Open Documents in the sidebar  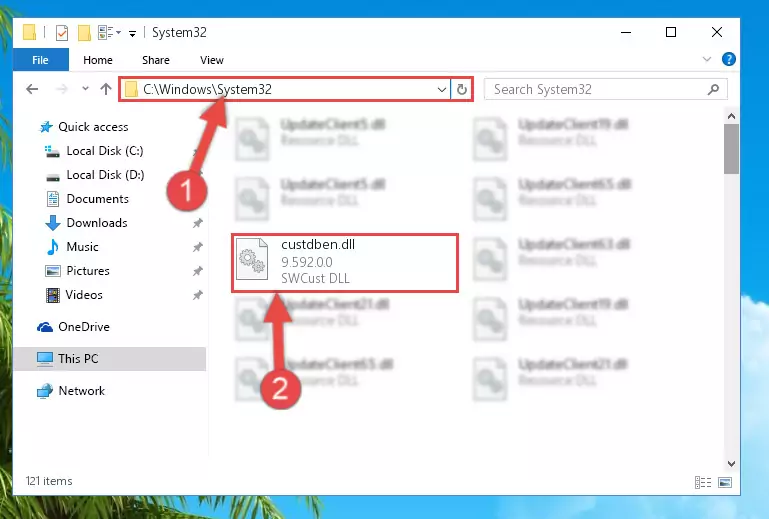tap(98, 199)
